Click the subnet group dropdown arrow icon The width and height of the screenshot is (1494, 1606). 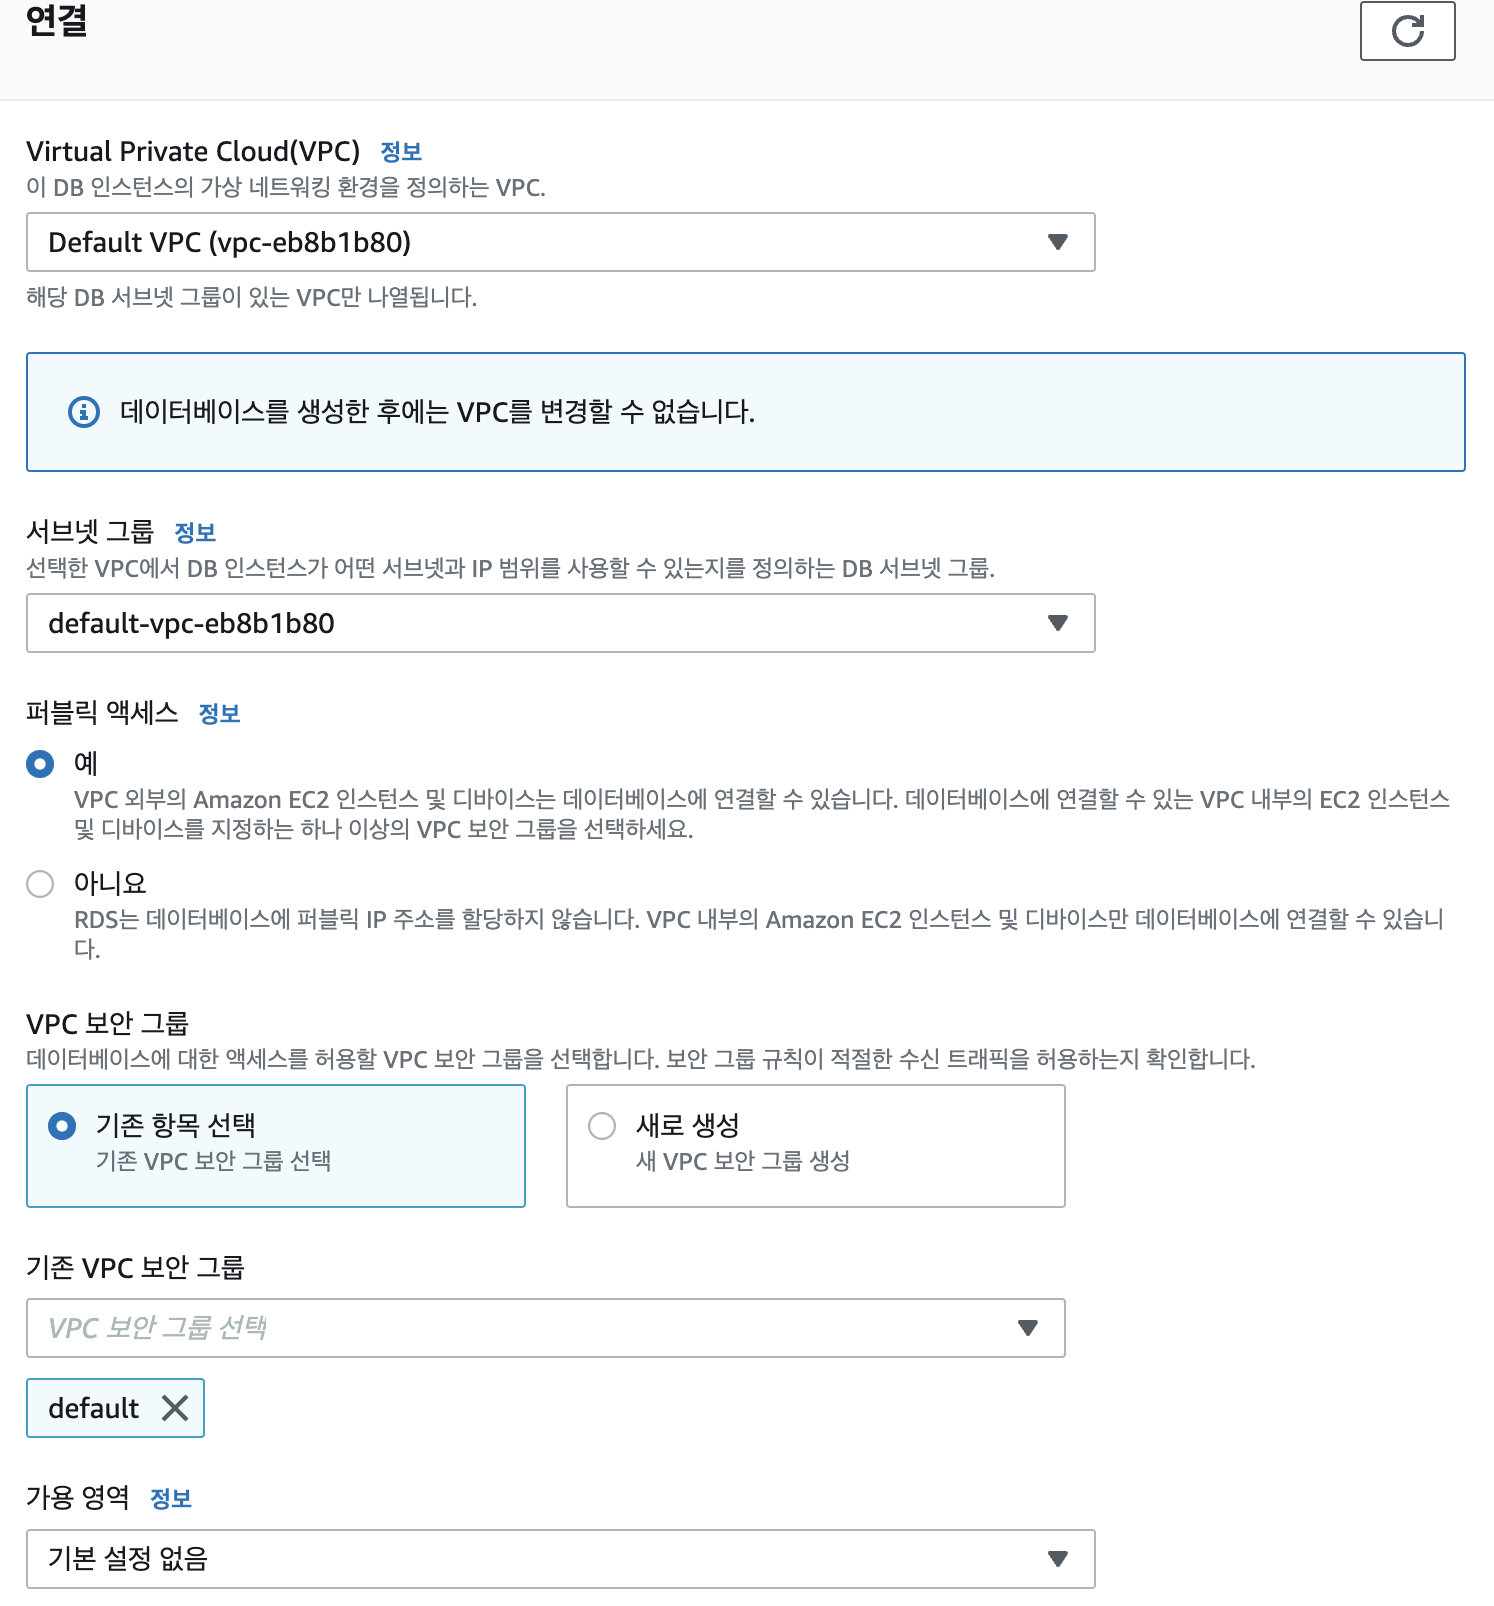(x=1057, y=623)
